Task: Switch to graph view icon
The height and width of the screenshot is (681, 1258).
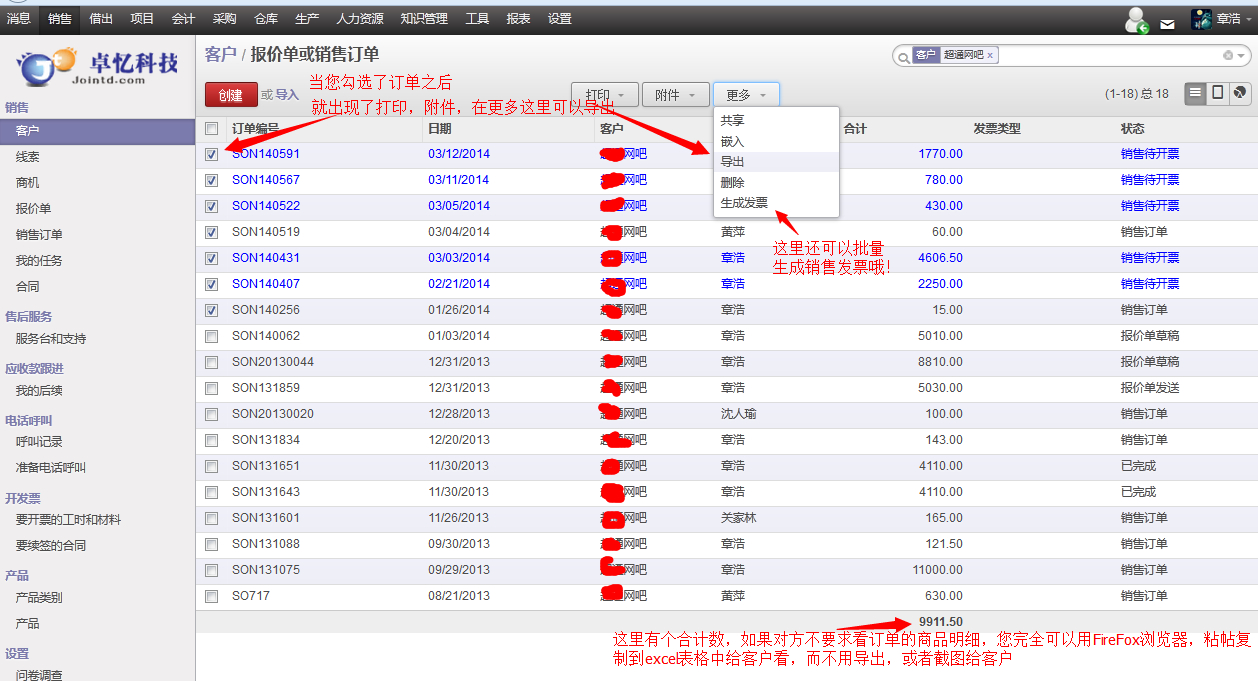Action: pyautogui.click(x=1240, y=93)
